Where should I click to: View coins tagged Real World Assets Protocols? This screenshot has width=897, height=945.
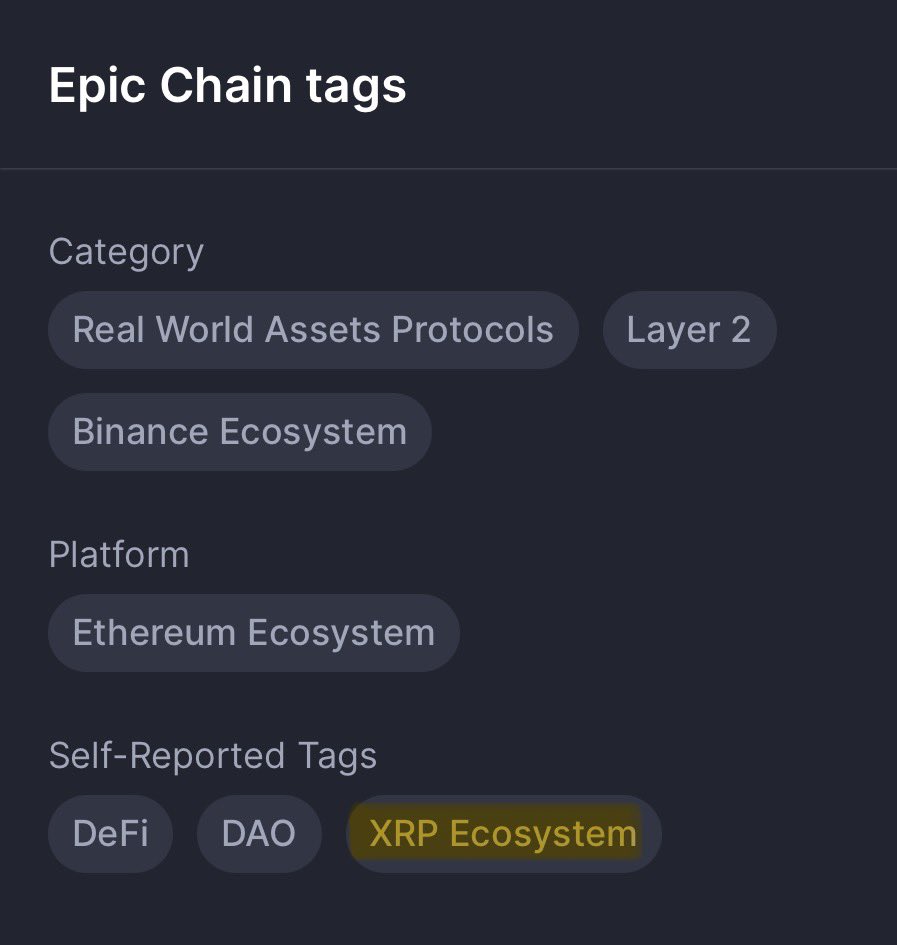(x=313, y=330)
